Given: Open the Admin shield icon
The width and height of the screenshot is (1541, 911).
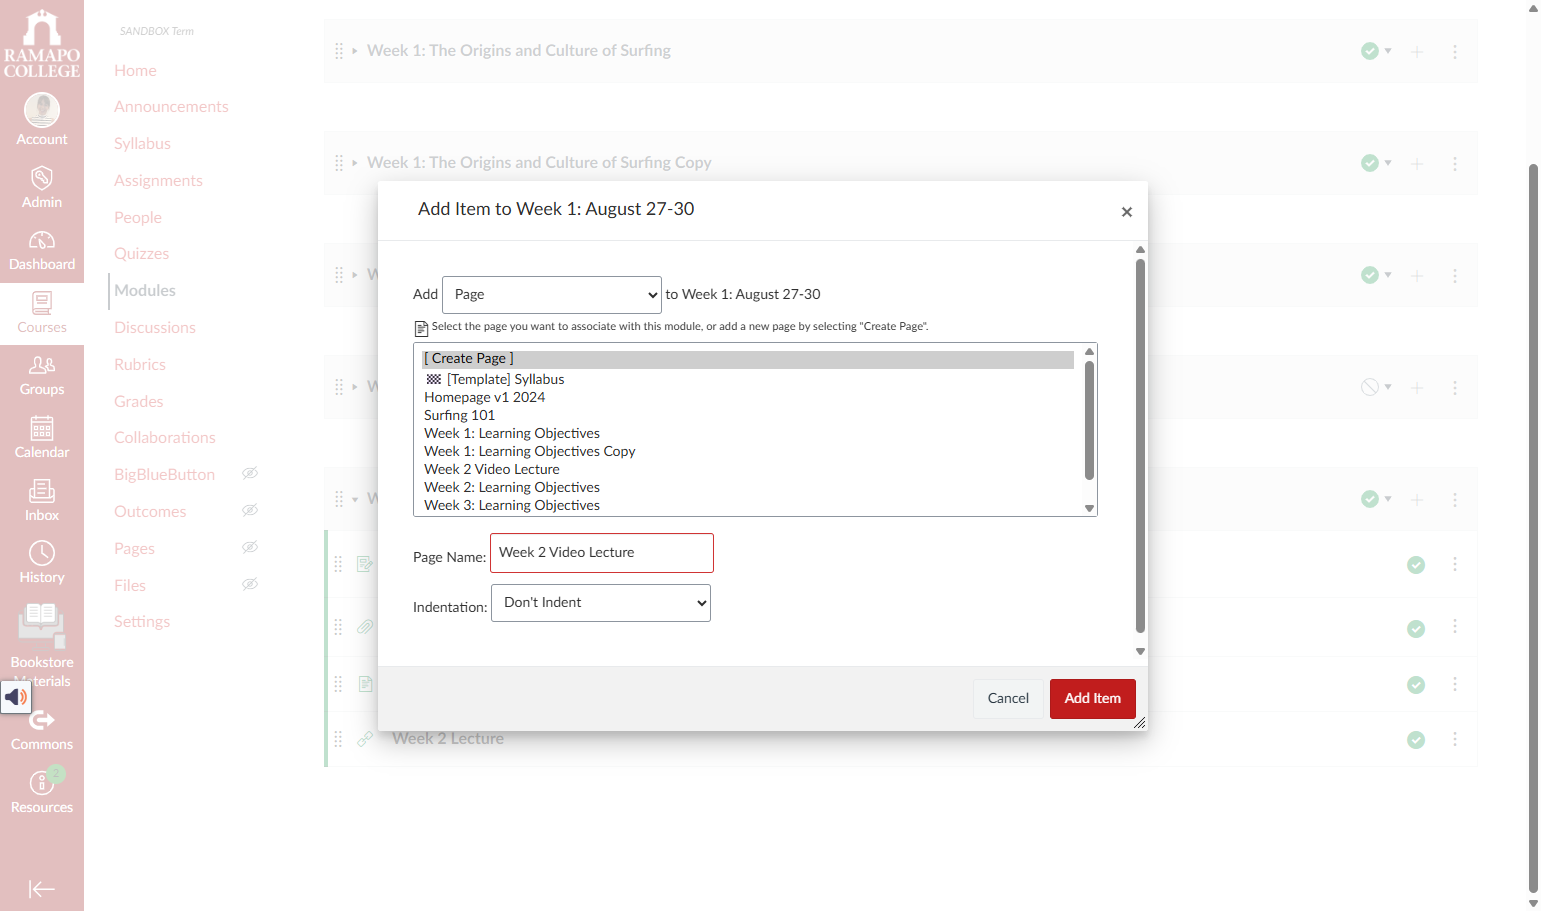Looking at the screenshot, I should [42, 178].
